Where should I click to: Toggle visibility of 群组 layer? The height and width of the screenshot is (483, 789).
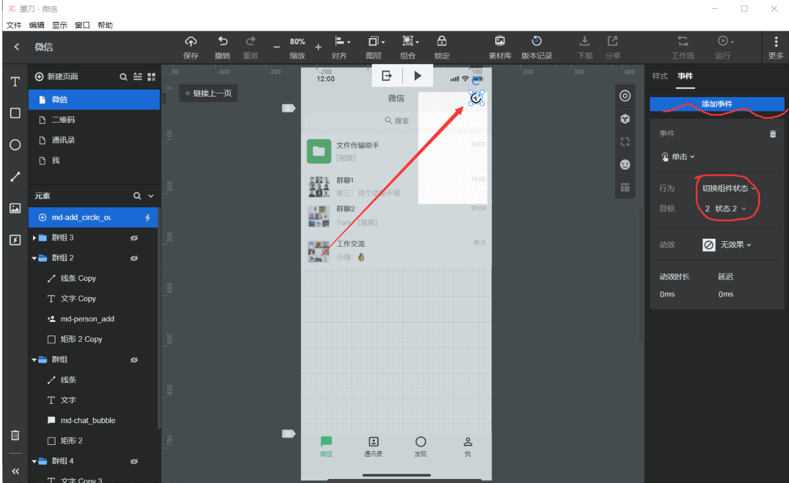134,360
